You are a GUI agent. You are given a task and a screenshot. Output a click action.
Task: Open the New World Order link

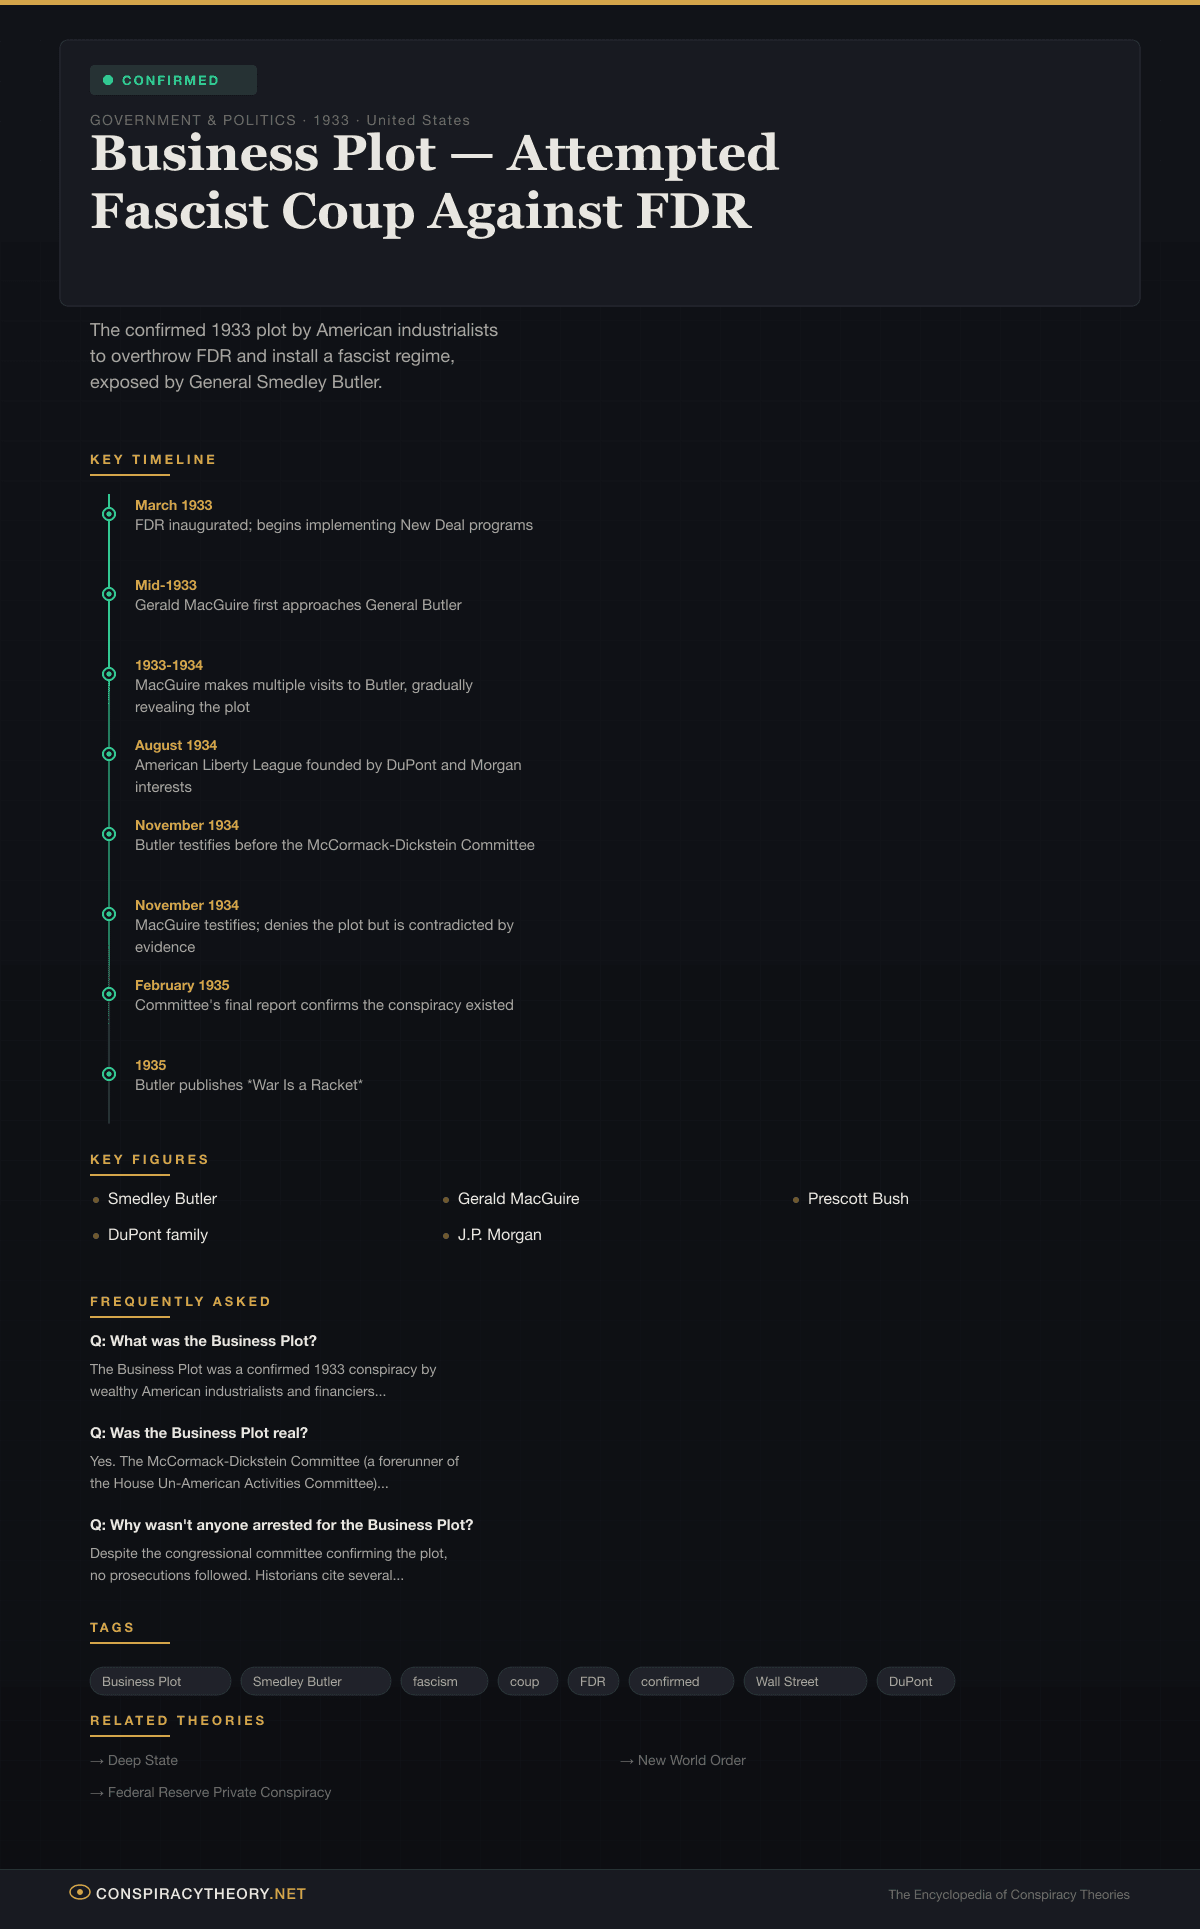point(691,1760)
